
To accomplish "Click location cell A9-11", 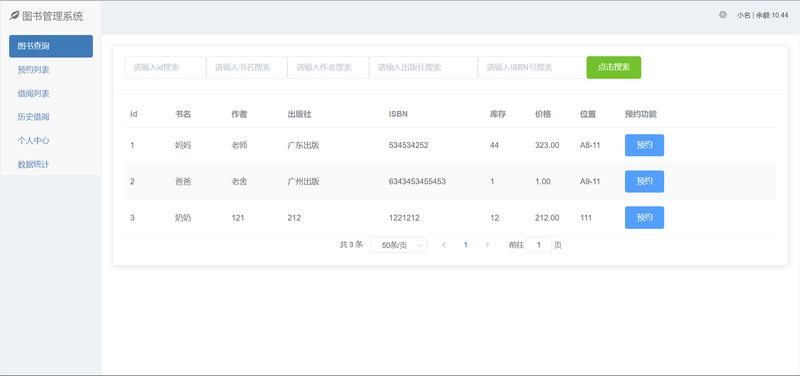I will pos(590,181).
